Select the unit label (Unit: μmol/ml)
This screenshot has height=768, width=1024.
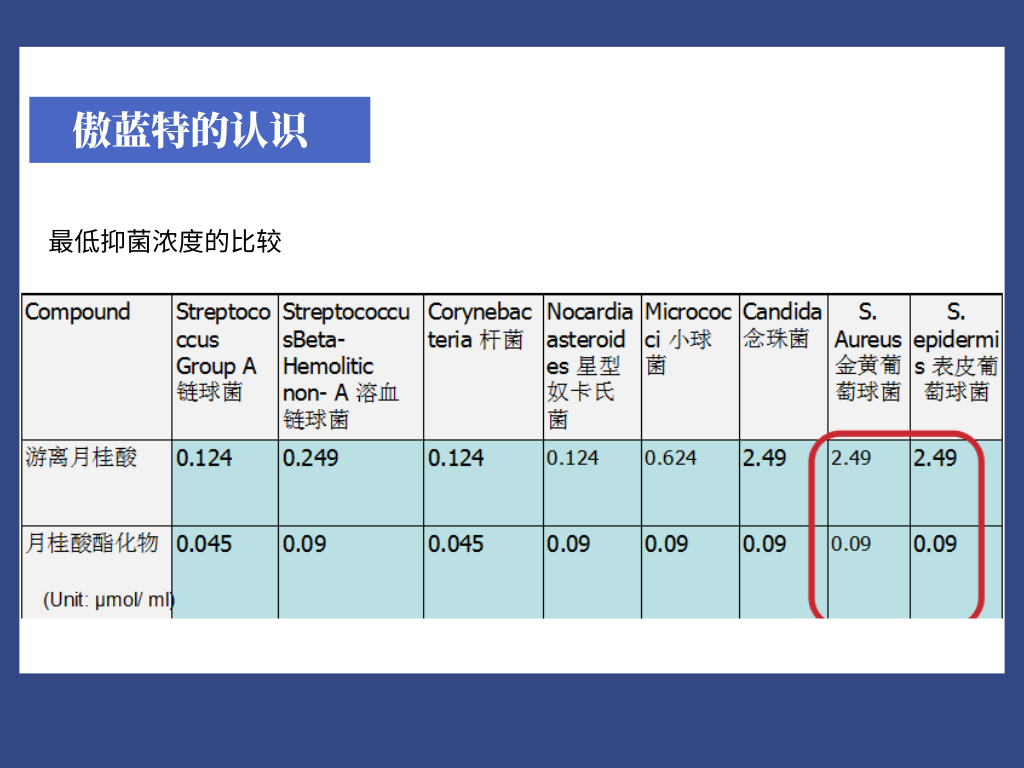[105, 600]
